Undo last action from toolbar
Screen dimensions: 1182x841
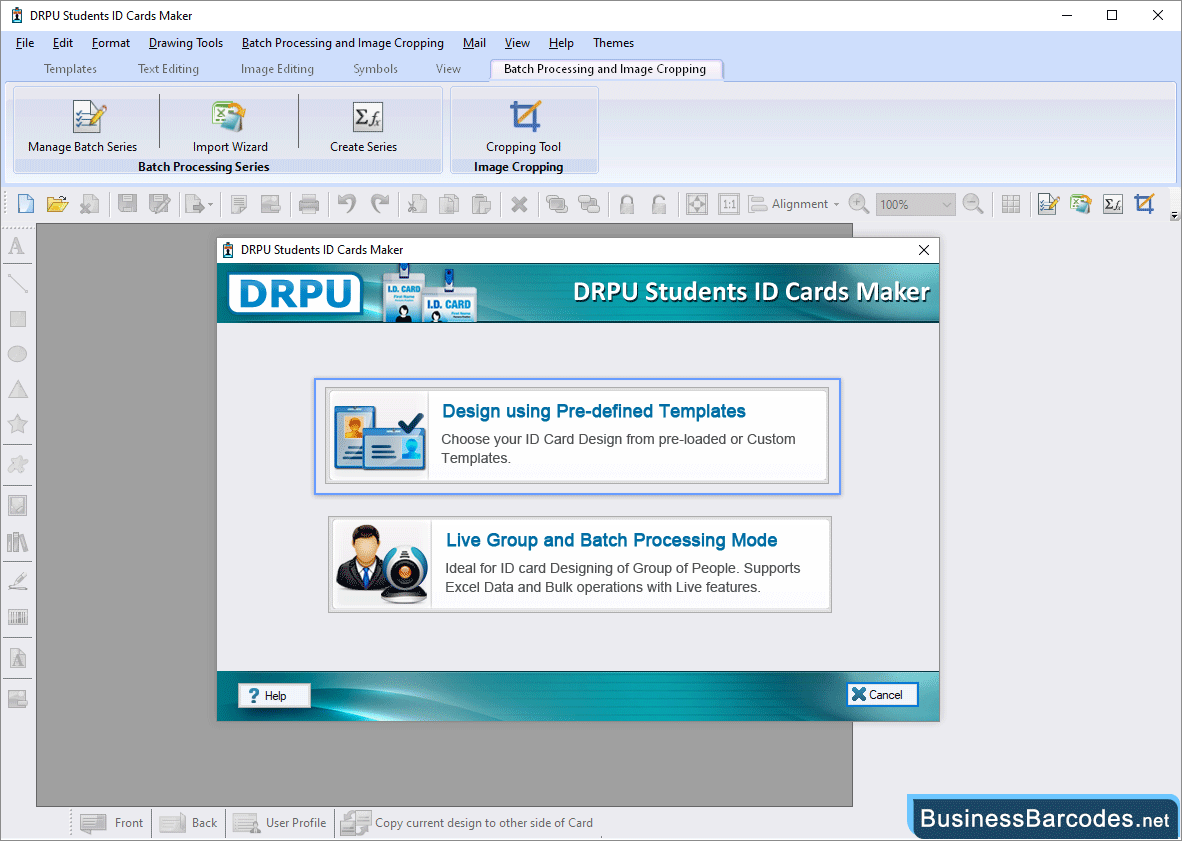click(347, 203)
